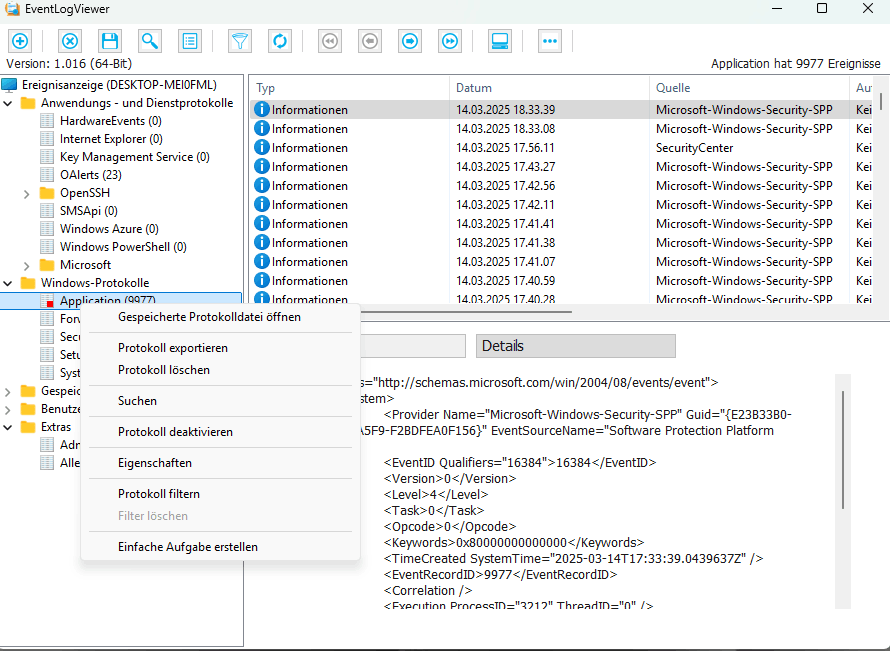Expand the OpenSSH folder
890x651 pixels.
point(27,193)
